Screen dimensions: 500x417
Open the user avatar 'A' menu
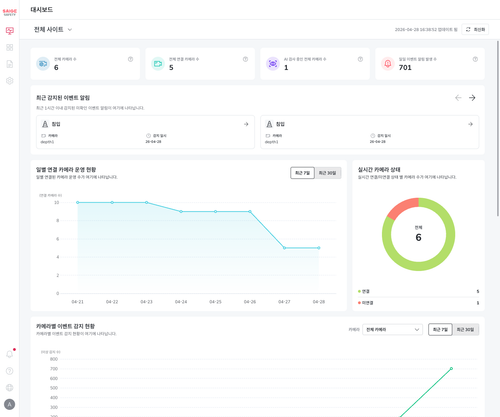coord(9,405)
